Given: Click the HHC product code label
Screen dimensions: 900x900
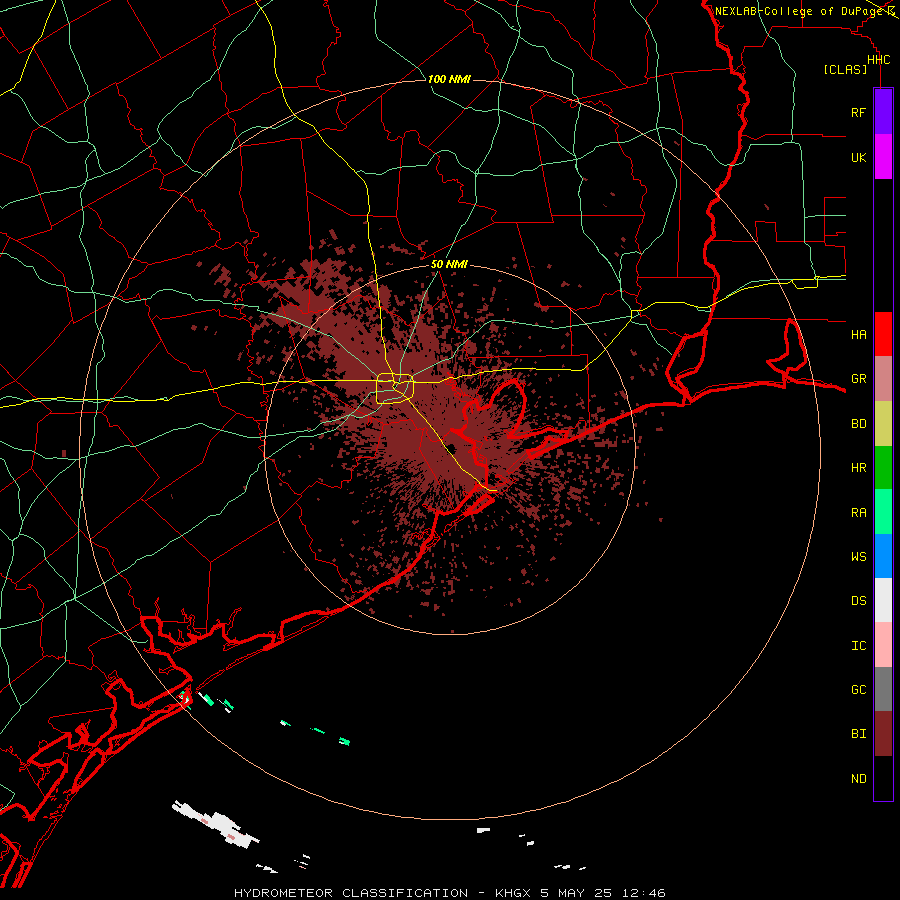Looking at the screenshot, I should (878, 60).
